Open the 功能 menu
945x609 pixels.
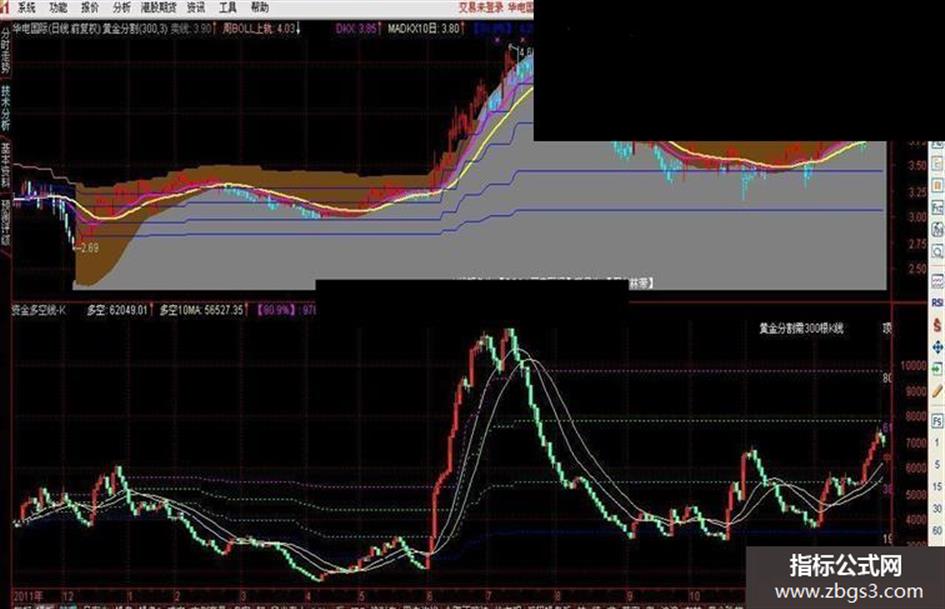pos(58,8)
